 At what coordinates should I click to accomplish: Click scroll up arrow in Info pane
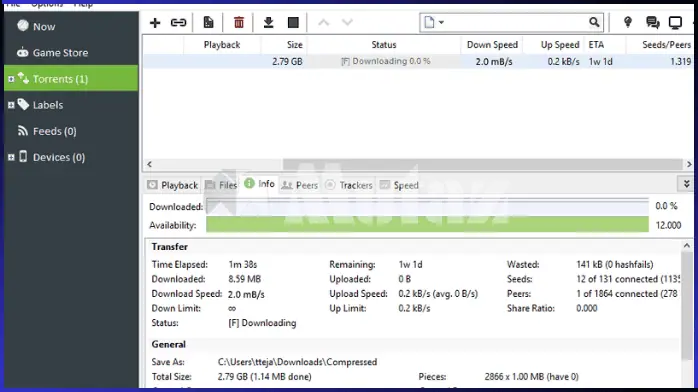tap(687, 246)
